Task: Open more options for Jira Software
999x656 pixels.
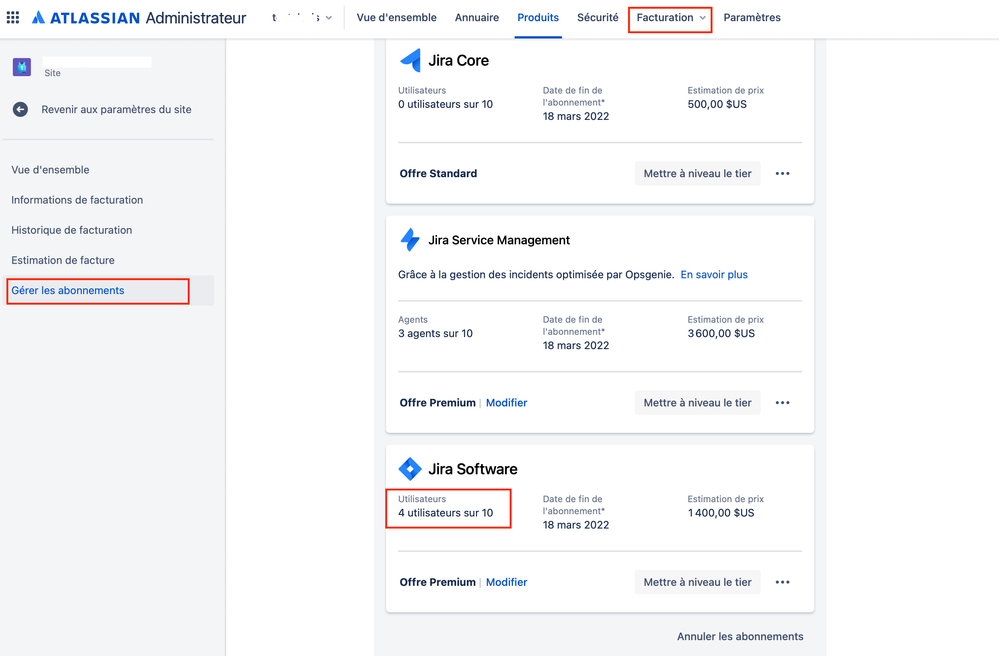Action: point(782,582)
